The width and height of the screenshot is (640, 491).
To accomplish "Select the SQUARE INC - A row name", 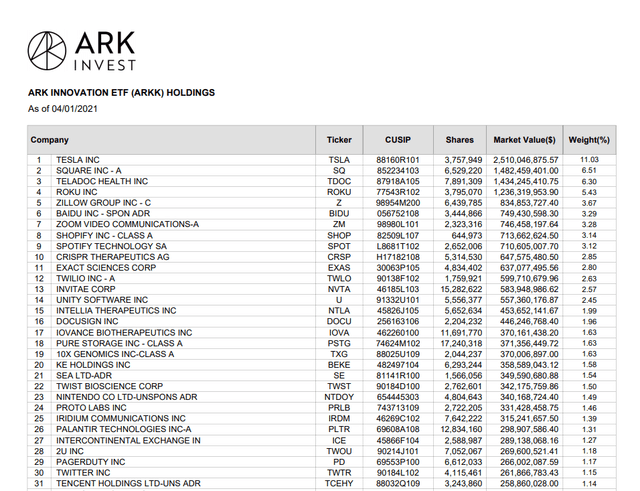I will [89, 171].
